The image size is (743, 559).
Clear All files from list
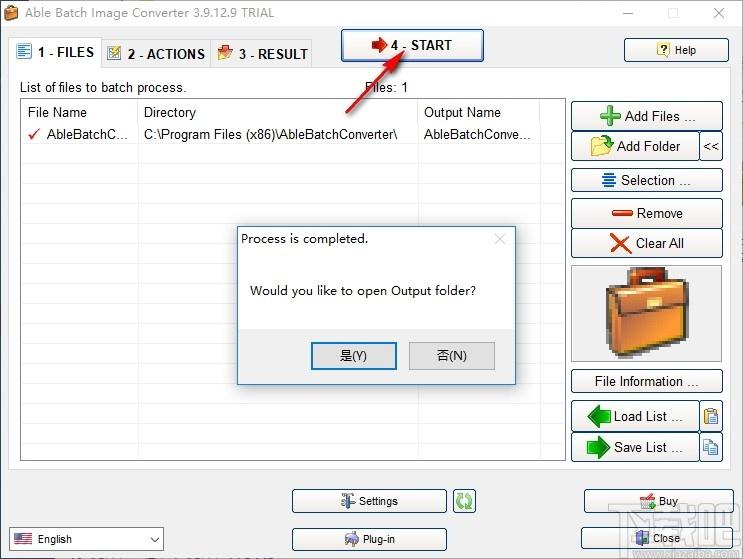pyautogui.click(x=647, y=243)
